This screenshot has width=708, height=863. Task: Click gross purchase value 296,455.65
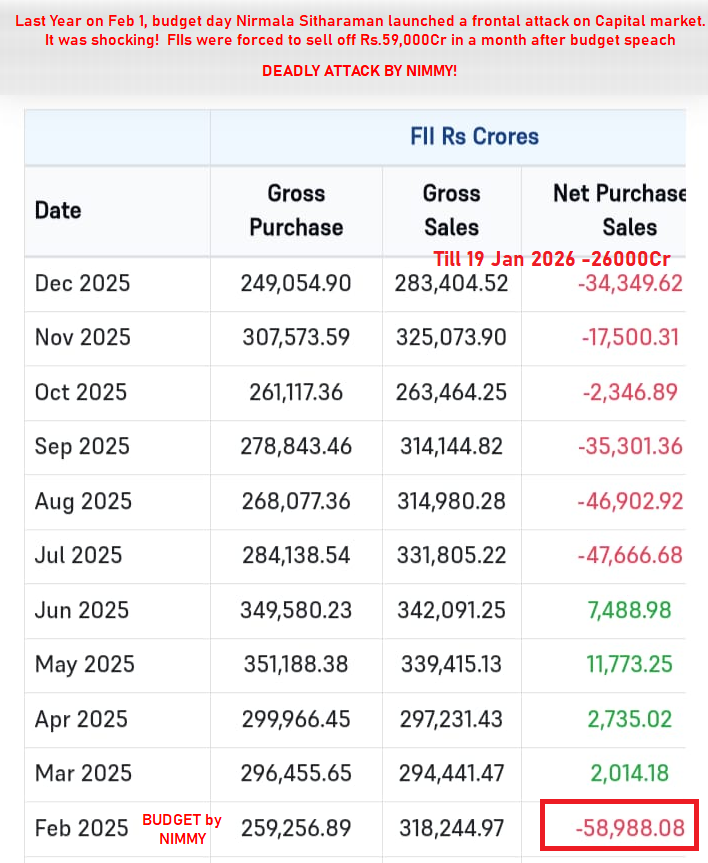click(296, 773)
